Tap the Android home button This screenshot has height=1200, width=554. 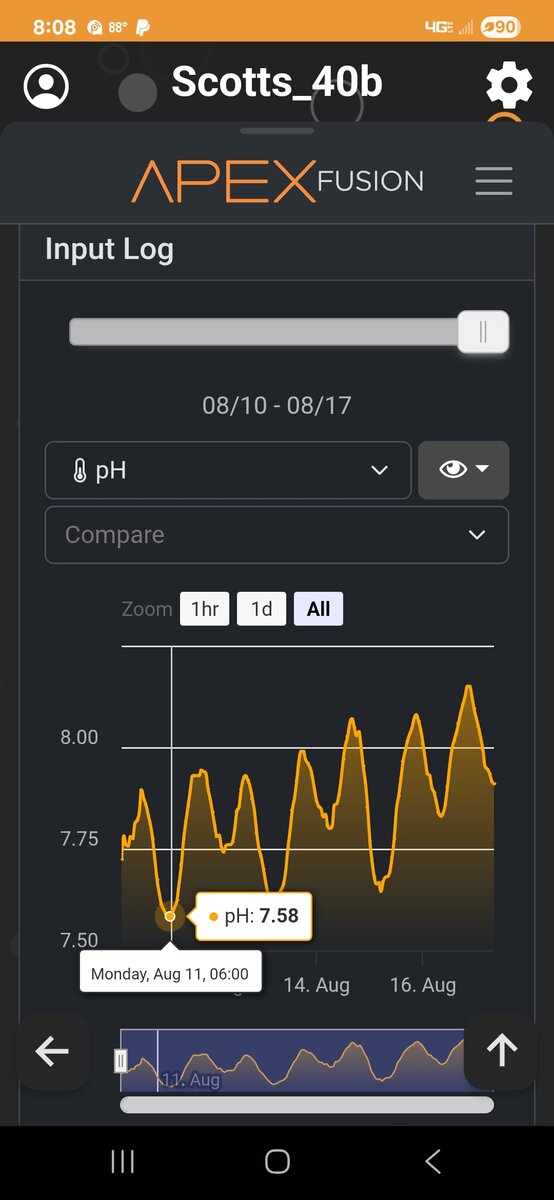(277, 1161)
